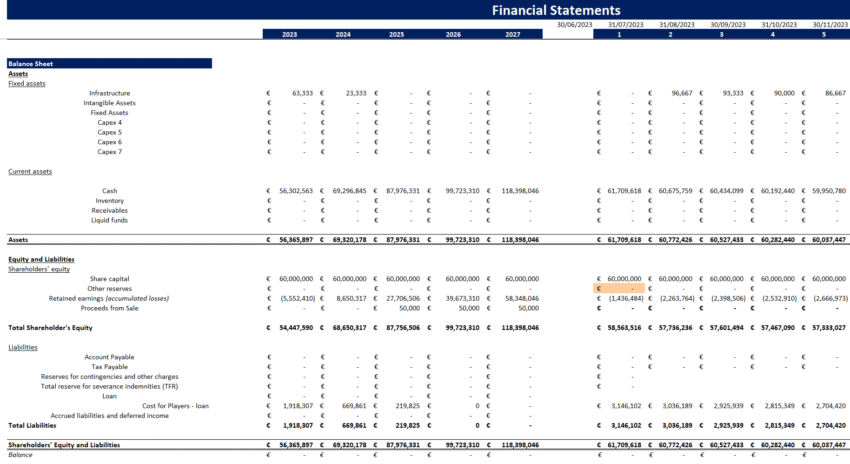The height and width of the screenshot is (464, 850).
Task: Select the 30/09/2023 date cell
Action: (x=728, y=25)
